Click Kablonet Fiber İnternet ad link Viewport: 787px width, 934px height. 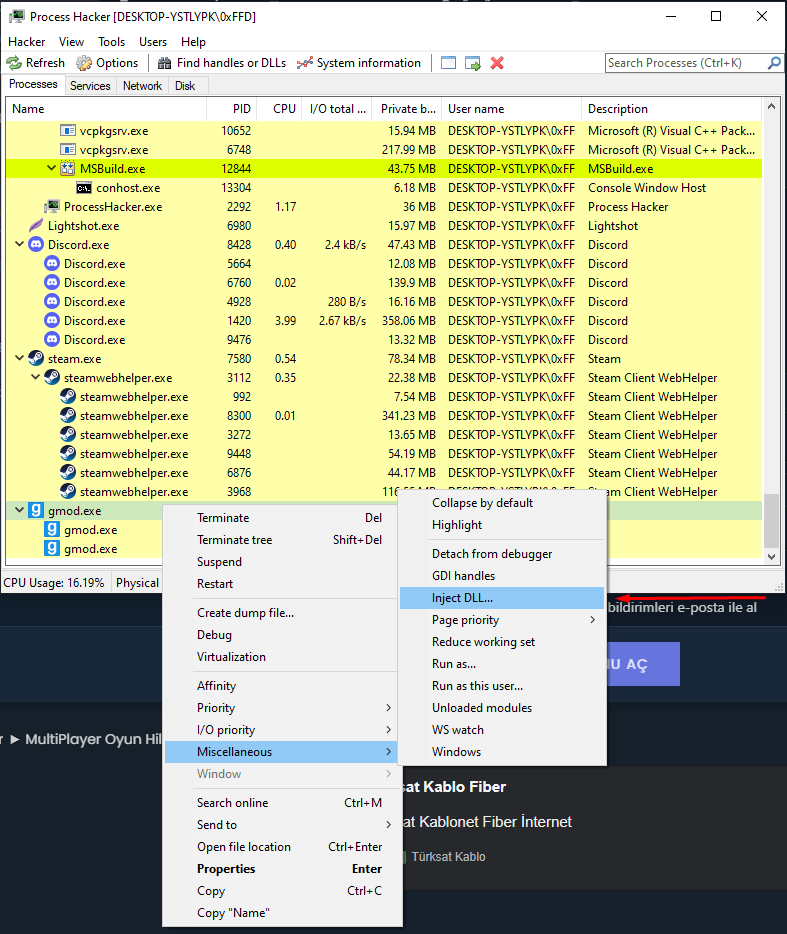[487, 822]
